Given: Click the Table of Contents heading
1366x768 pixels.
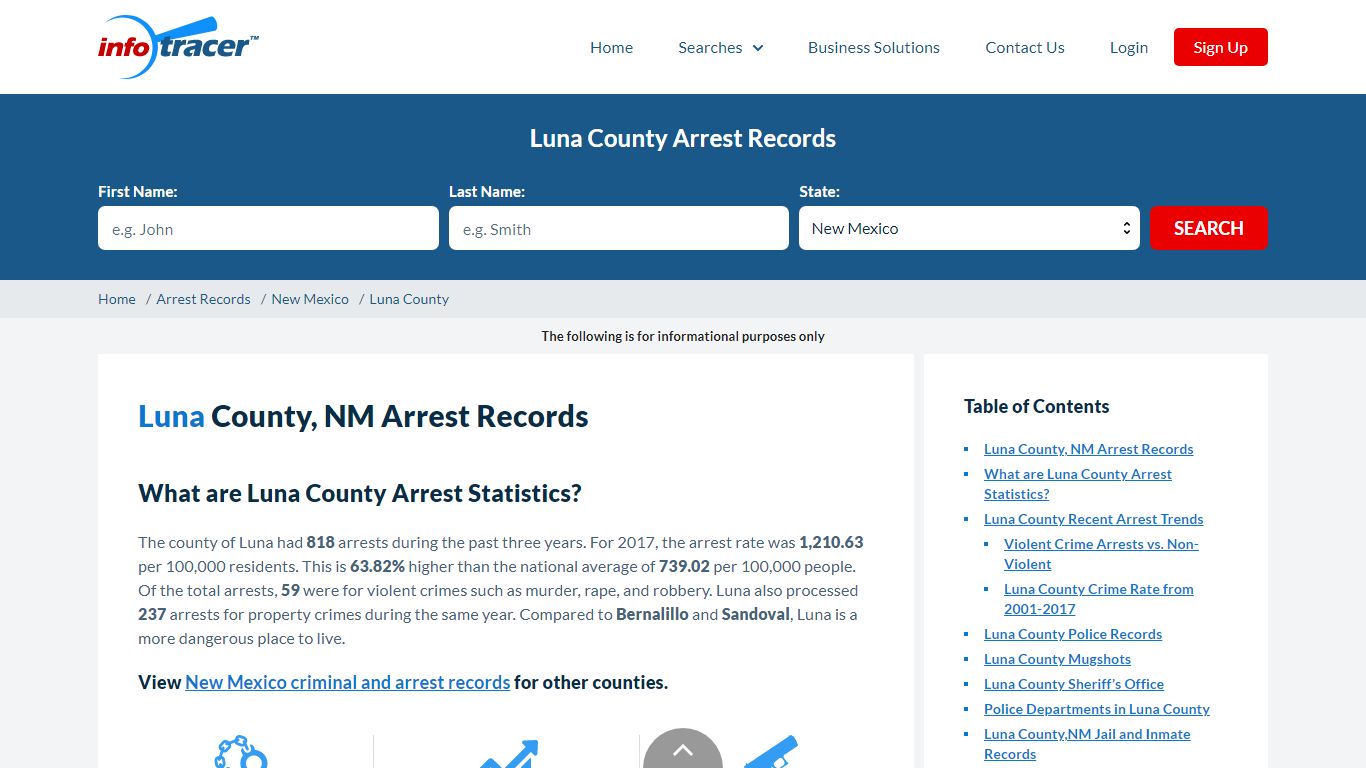Looking at the screenshot, I should 1036,406.
